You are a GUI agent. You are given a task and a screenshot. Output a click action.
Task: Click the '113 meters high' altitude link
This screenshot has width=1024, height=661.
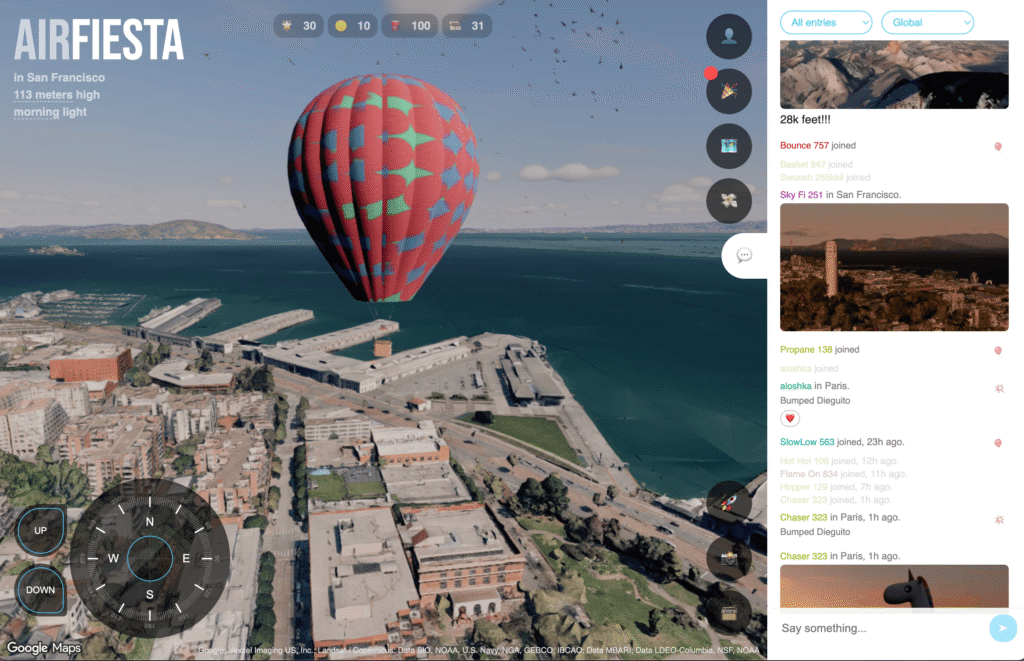click(x=56, y=95)
